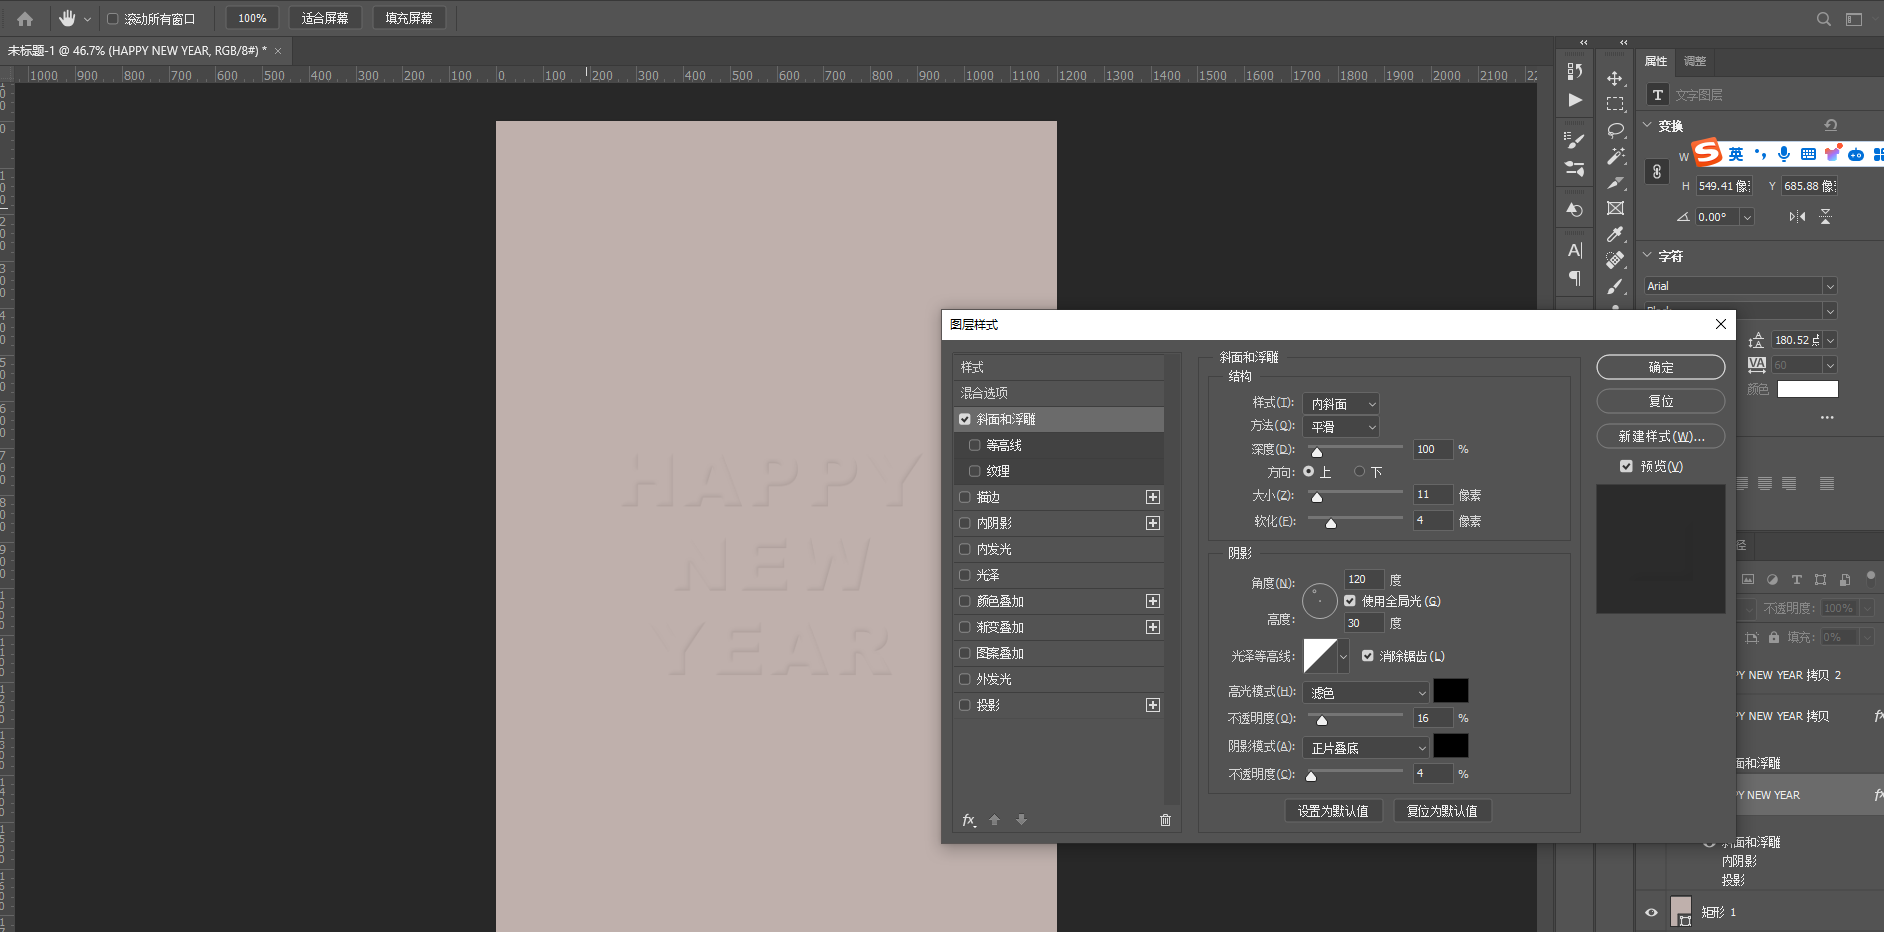Open the 样式 内斜面 dropdown
Viewport: 1884px width, 932px height.
(1341, 403)
